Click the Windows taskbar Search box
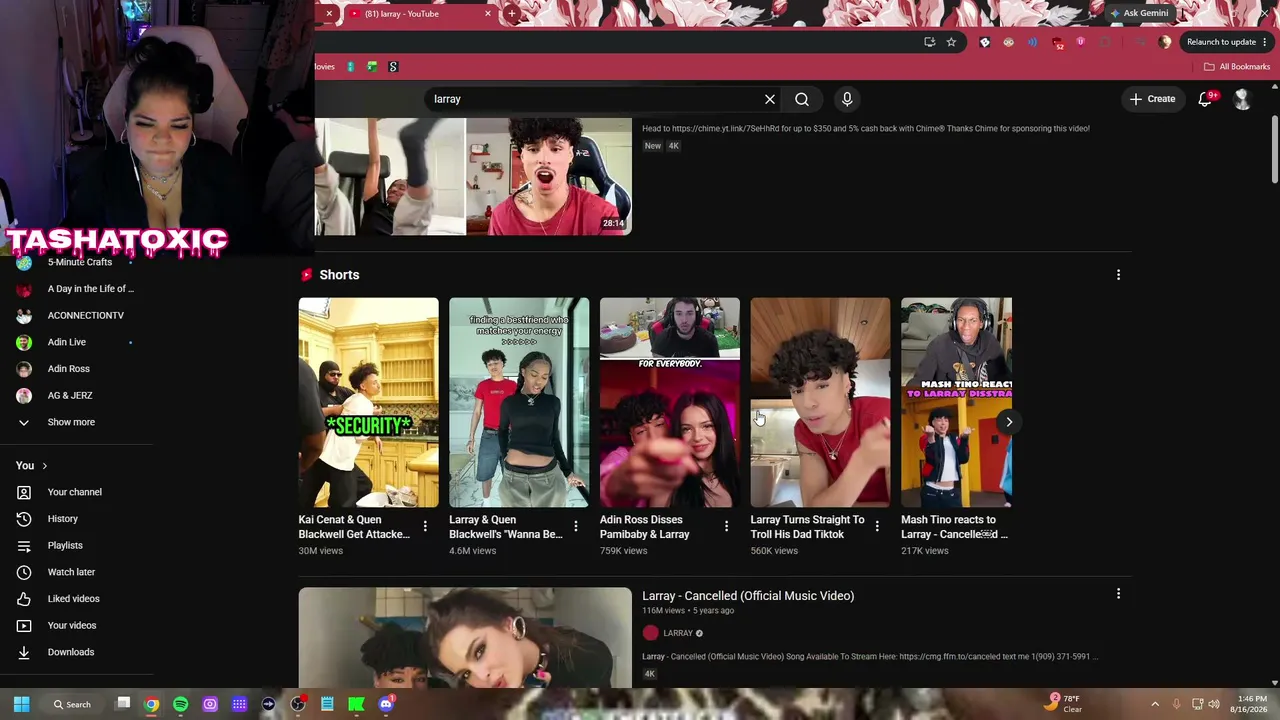 click(x=74, y=704)
